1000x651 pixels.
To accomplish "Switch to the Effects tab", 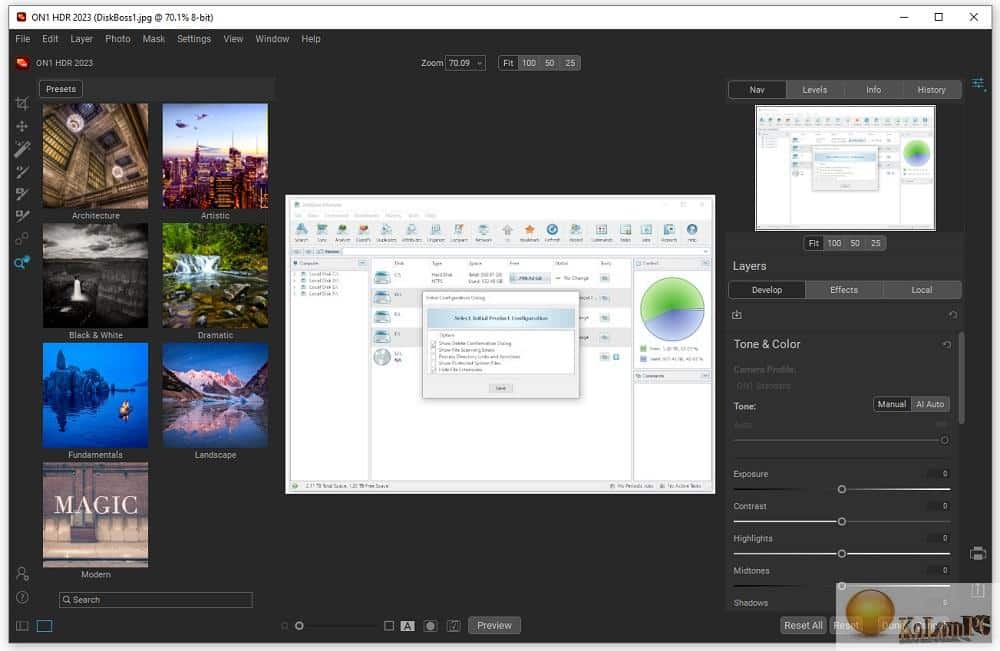I will [x=844, y=290].
